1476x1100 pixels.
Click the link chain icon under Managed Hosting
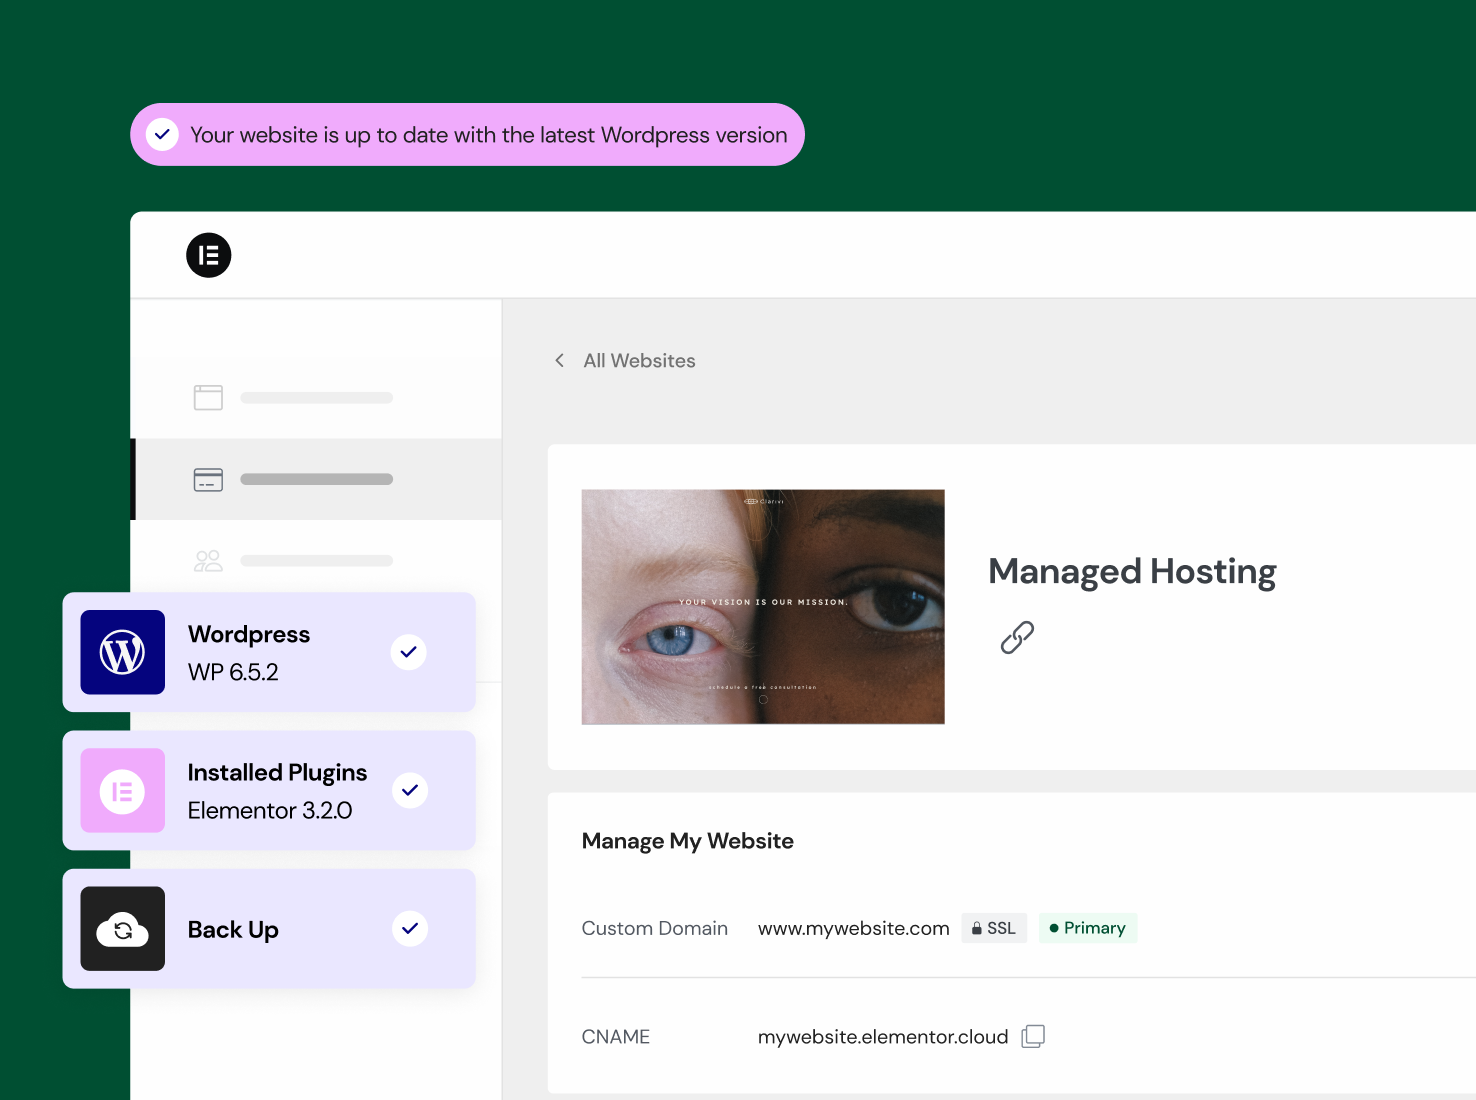pyautogui.click(x=1017, y=637)
